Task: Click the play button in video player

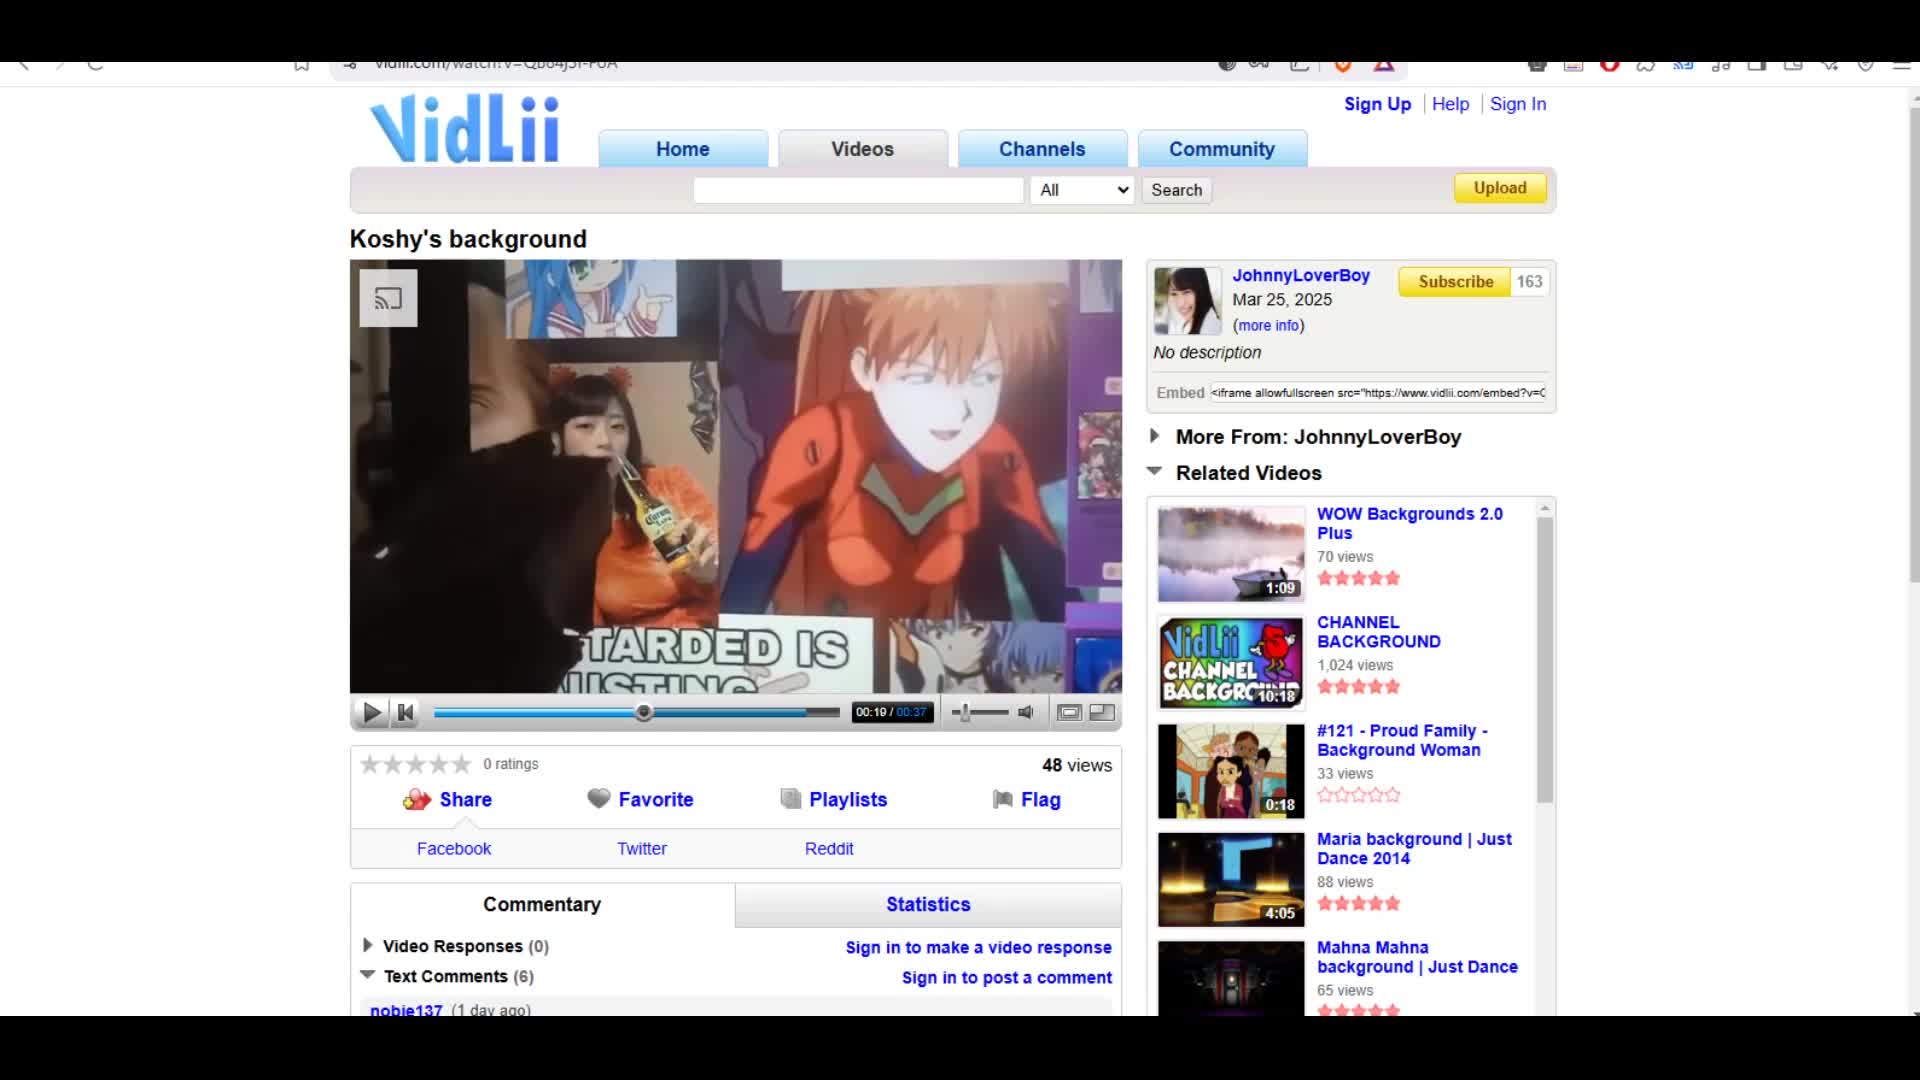Action: pos(371,712)
